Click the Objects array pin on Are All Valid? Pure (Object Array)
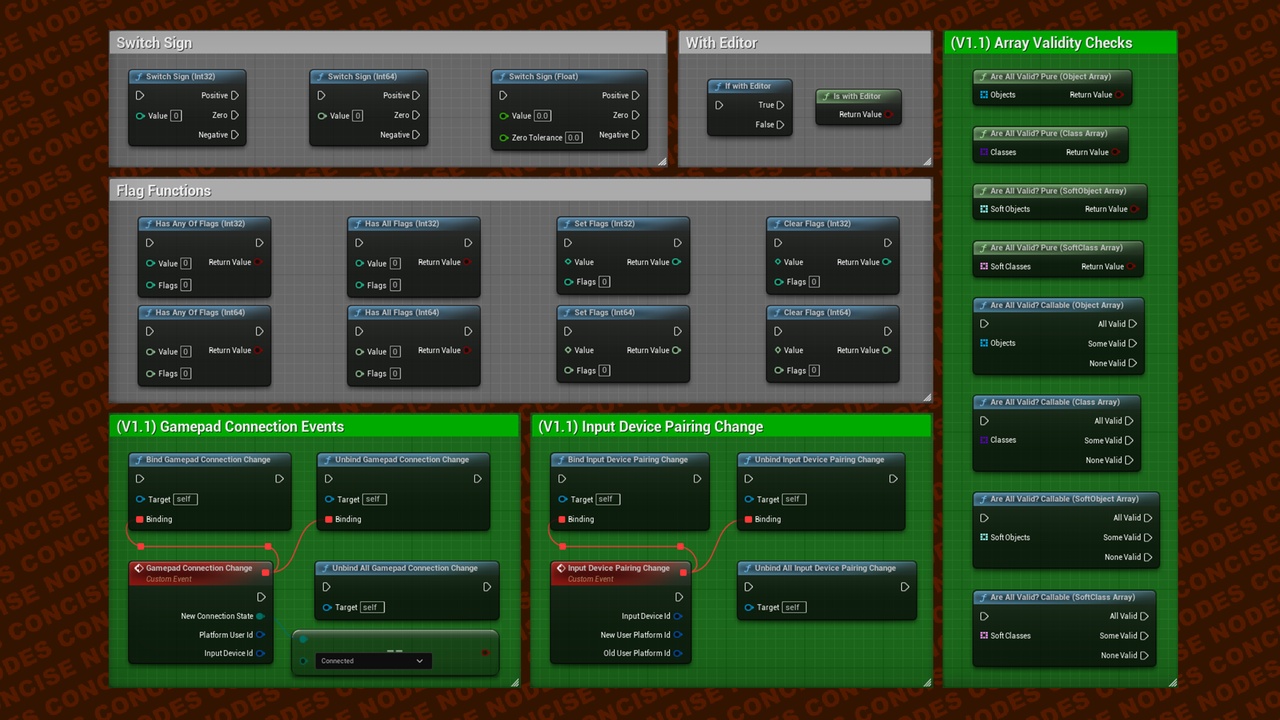1280x720 pixels. 984,95
